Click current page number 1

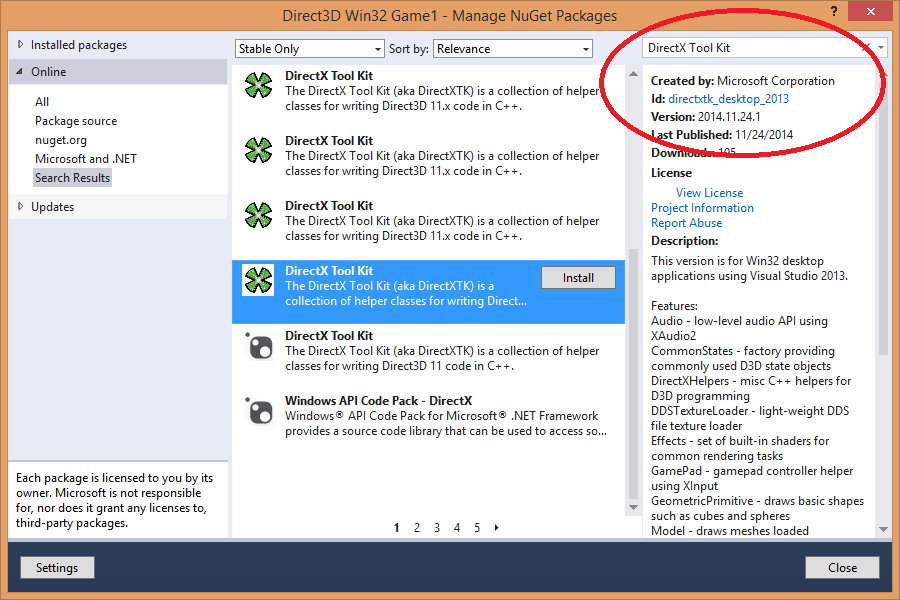coord(396,528)
